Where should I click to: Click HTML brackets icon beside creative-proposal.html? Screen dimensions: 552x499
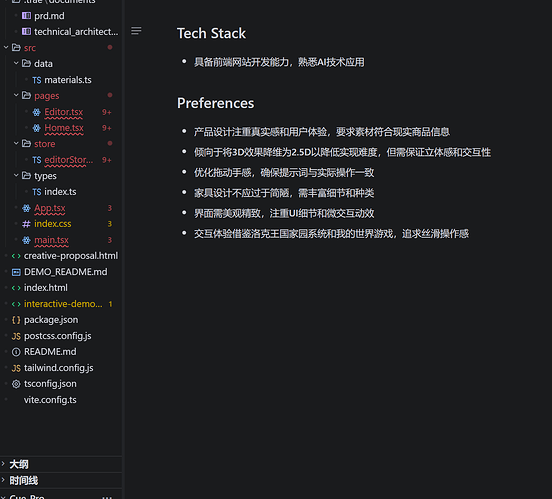point(16,256)
